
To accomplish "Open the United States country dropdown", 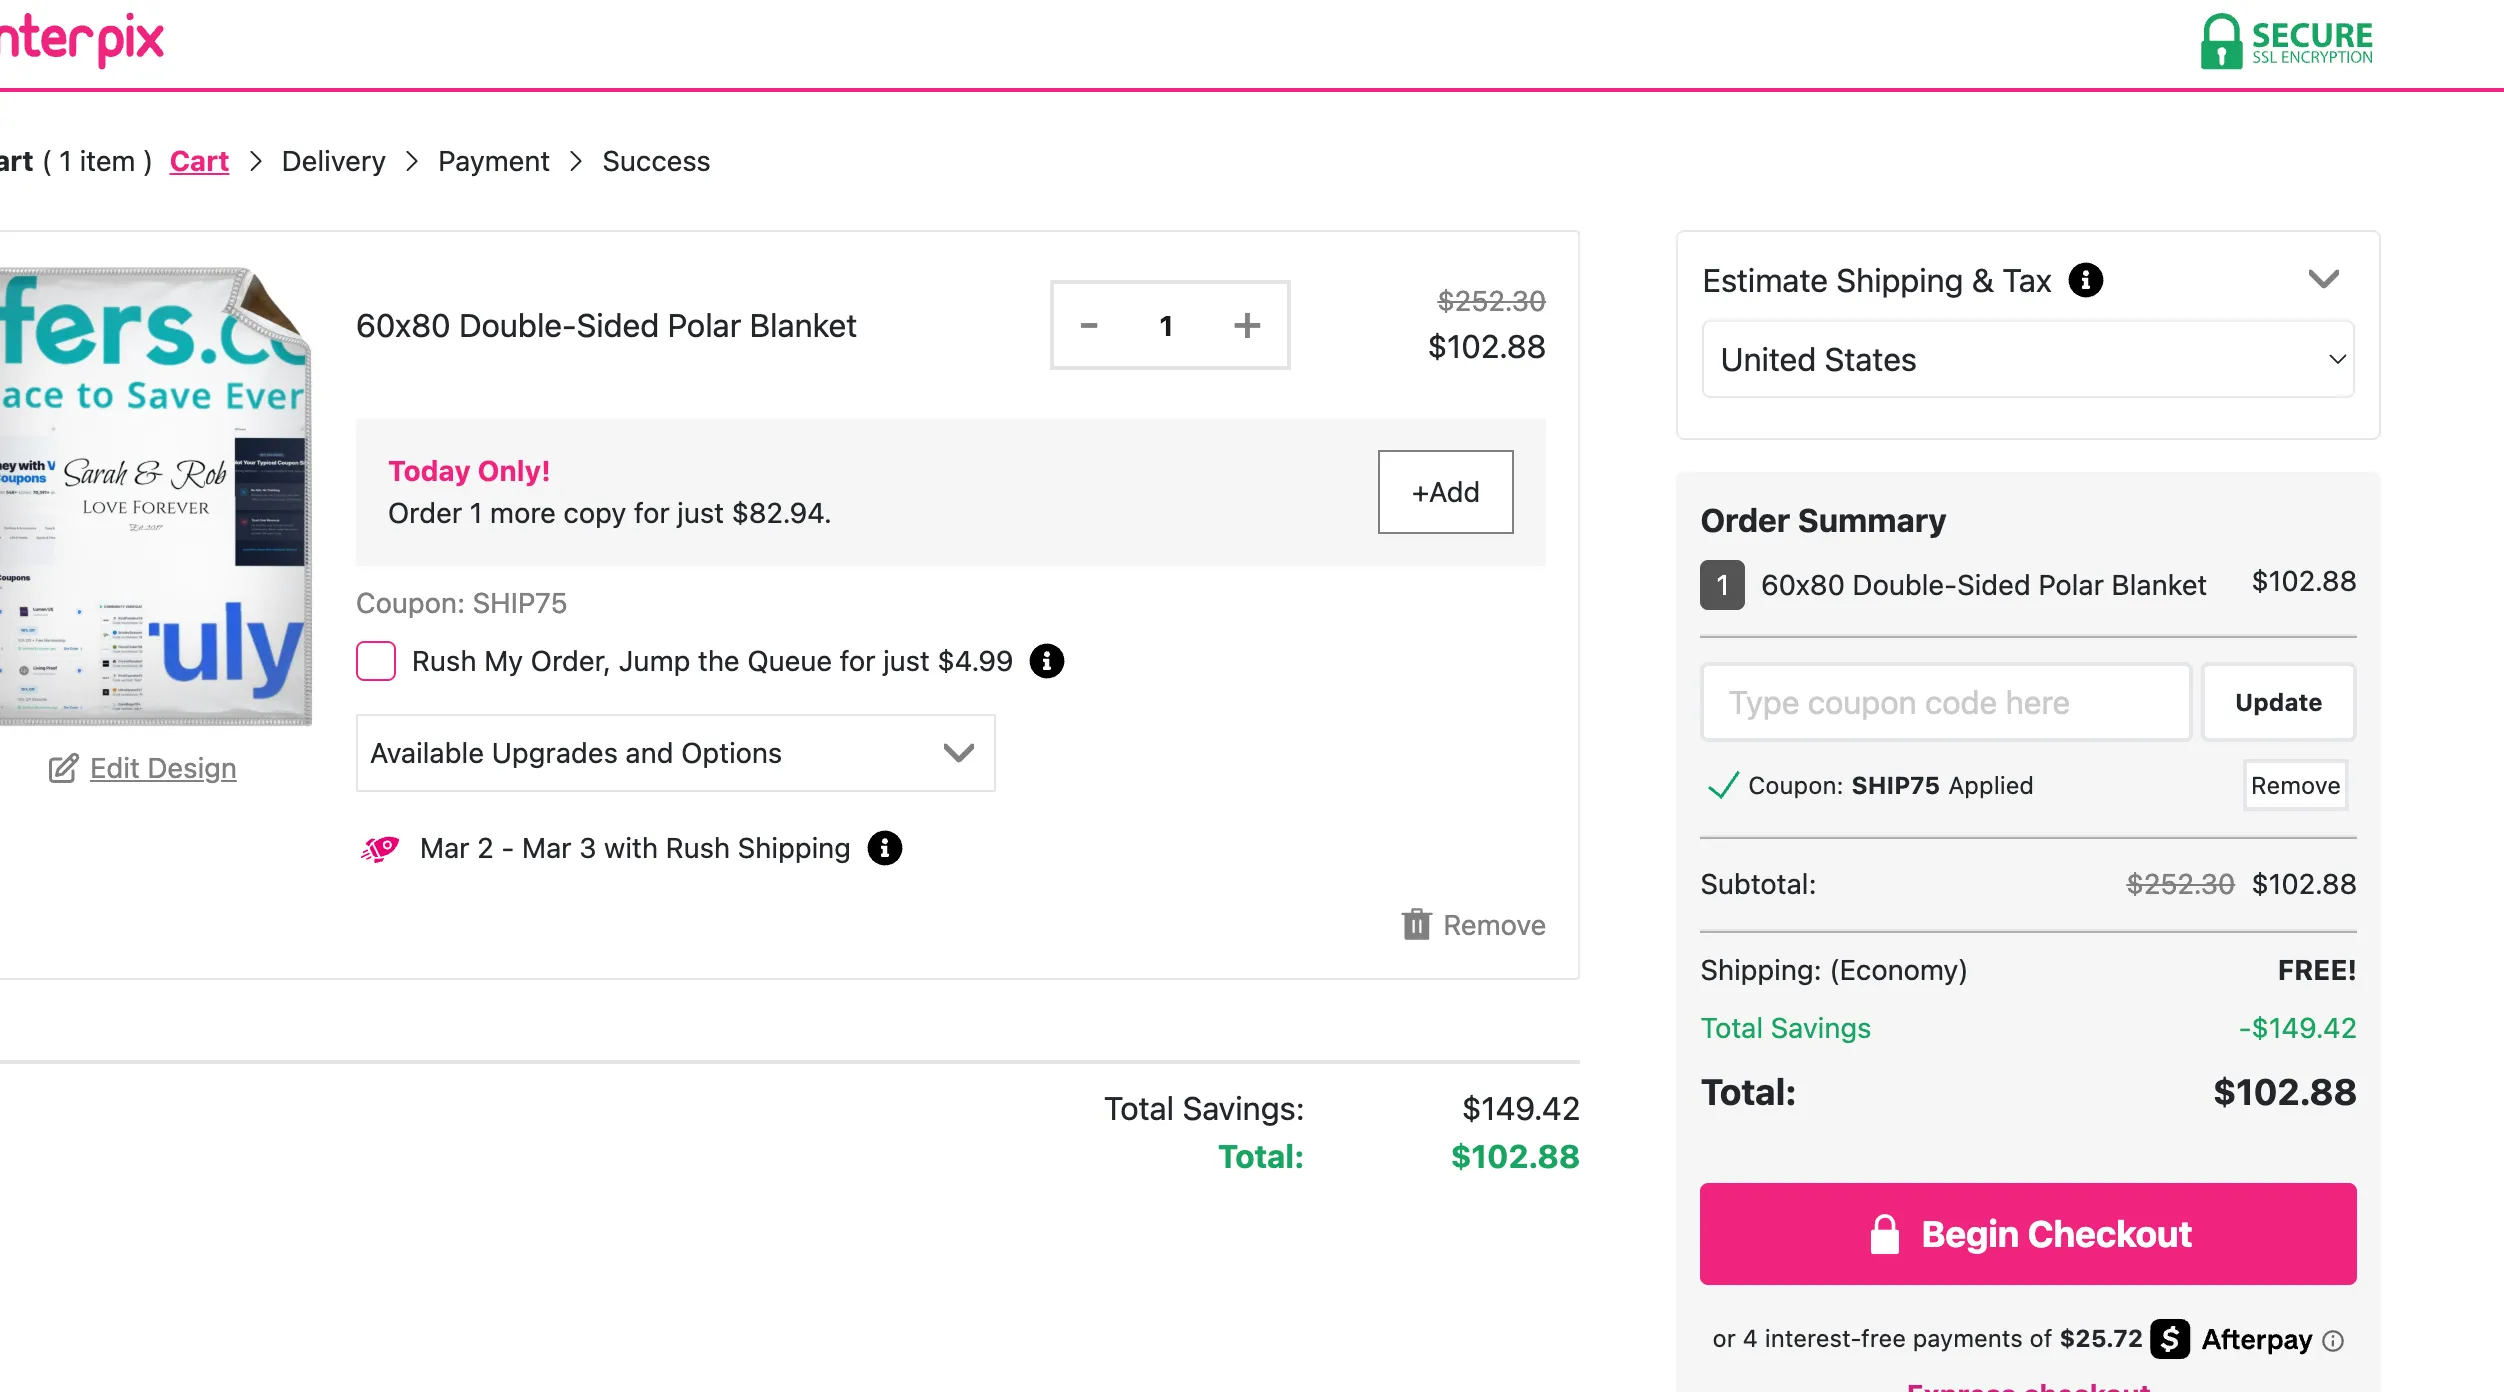I will (x=2028, y=360).
